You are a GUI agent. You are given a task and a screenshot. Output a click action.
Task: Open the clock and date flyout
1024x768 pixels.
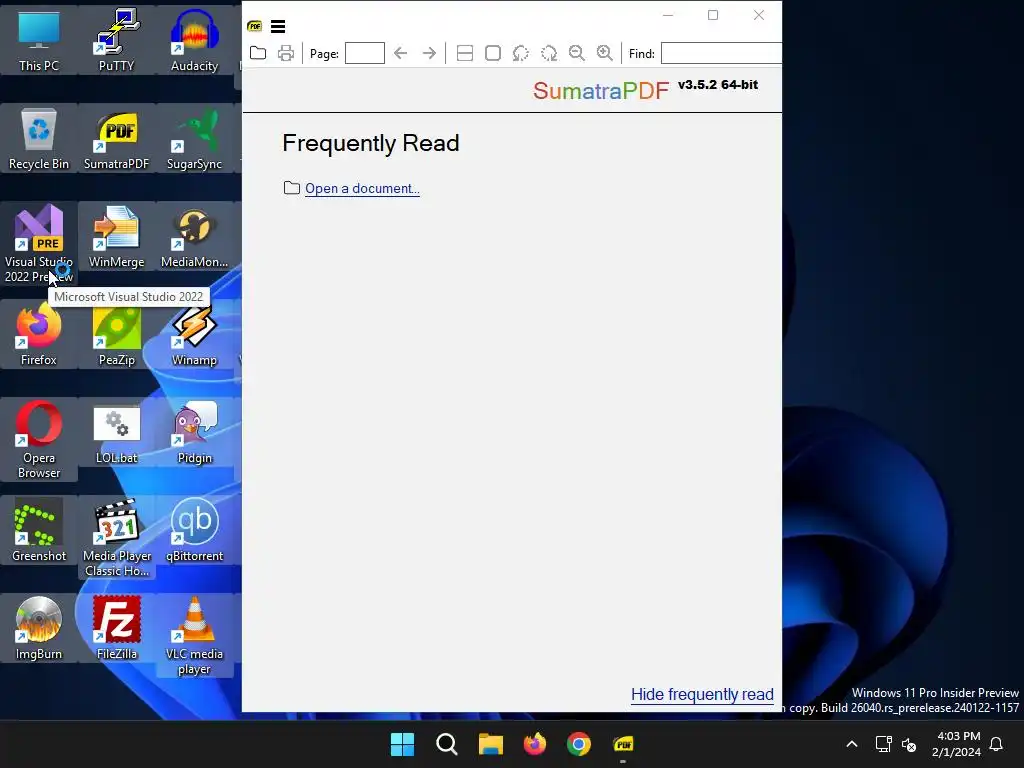[957, 744]
